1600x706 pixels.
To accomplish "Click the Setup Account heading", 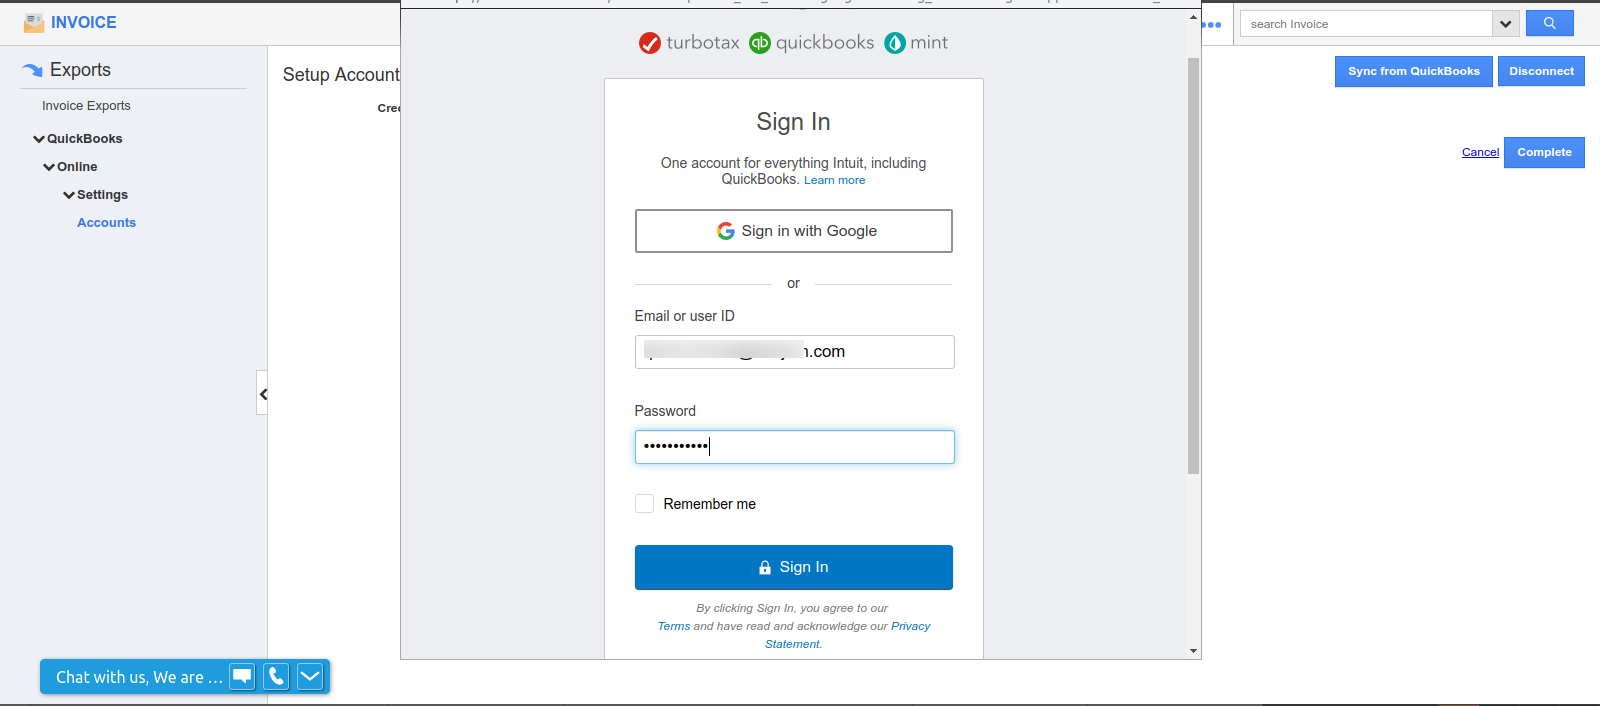I will 341,75.
